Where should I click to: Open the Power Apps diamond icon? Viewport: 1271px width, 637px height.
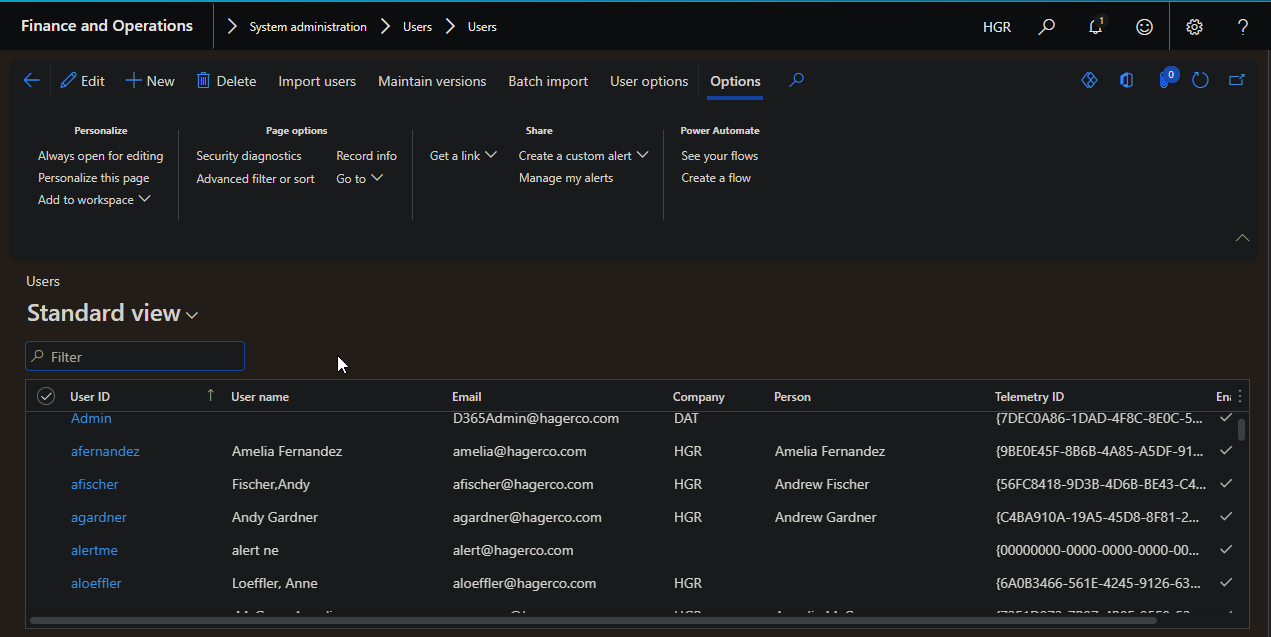click(1090, 80)
